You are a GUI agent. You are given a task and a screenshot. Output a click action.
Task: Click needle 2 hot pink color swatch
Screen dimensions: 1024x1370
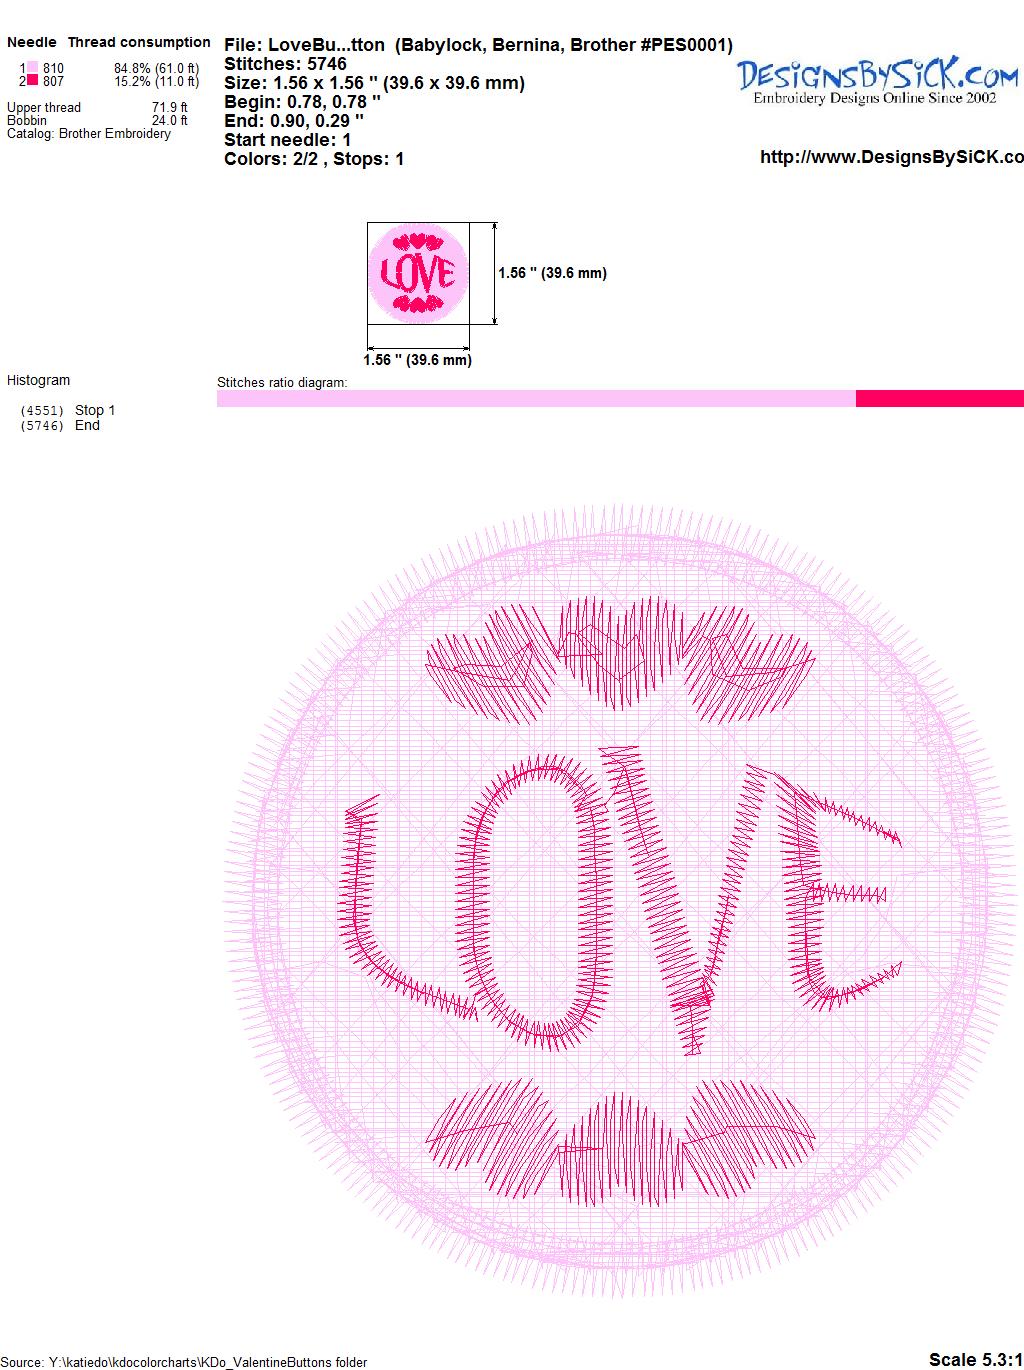(33, 81)
